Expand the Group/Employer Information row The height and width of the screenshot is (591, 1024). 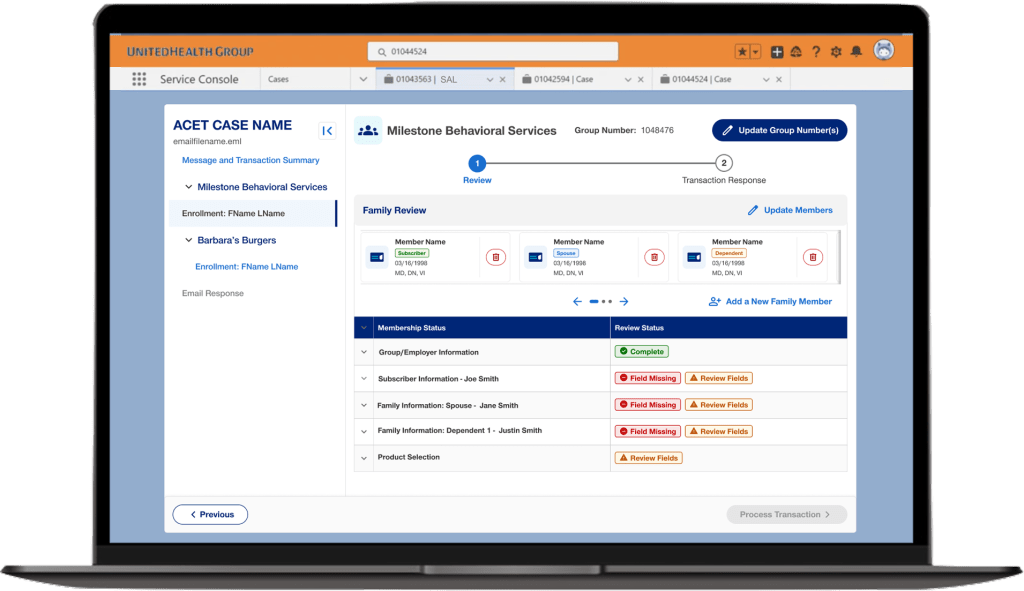tap(362, 352)
